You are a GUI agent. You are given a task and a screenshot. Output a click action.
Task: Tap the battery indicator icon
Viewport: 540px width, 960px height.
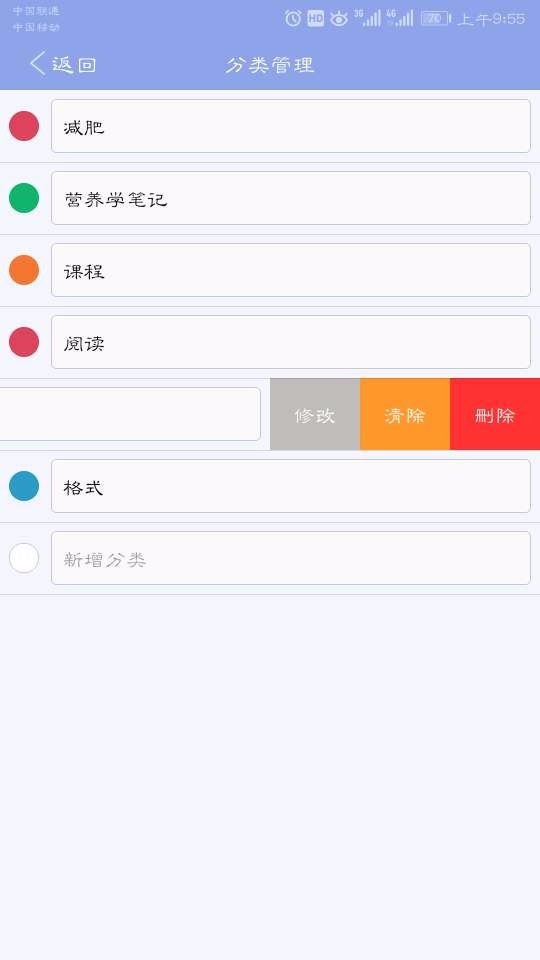tap(435, 18)
